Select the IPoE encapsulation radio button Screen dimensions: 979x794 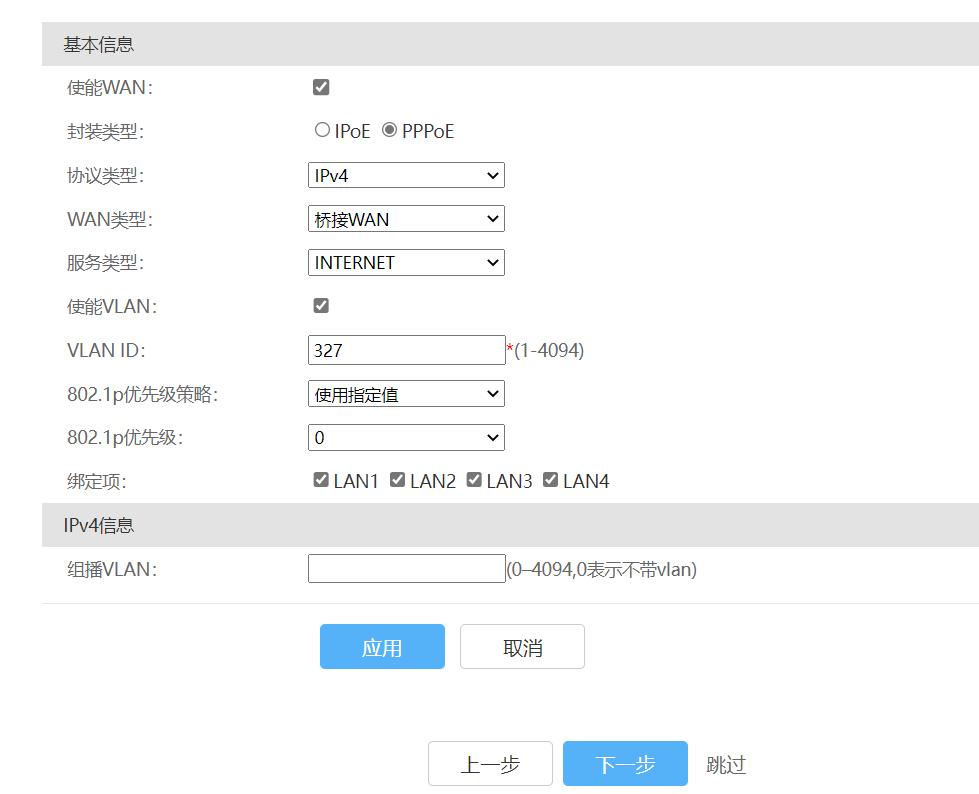(322, 130)
